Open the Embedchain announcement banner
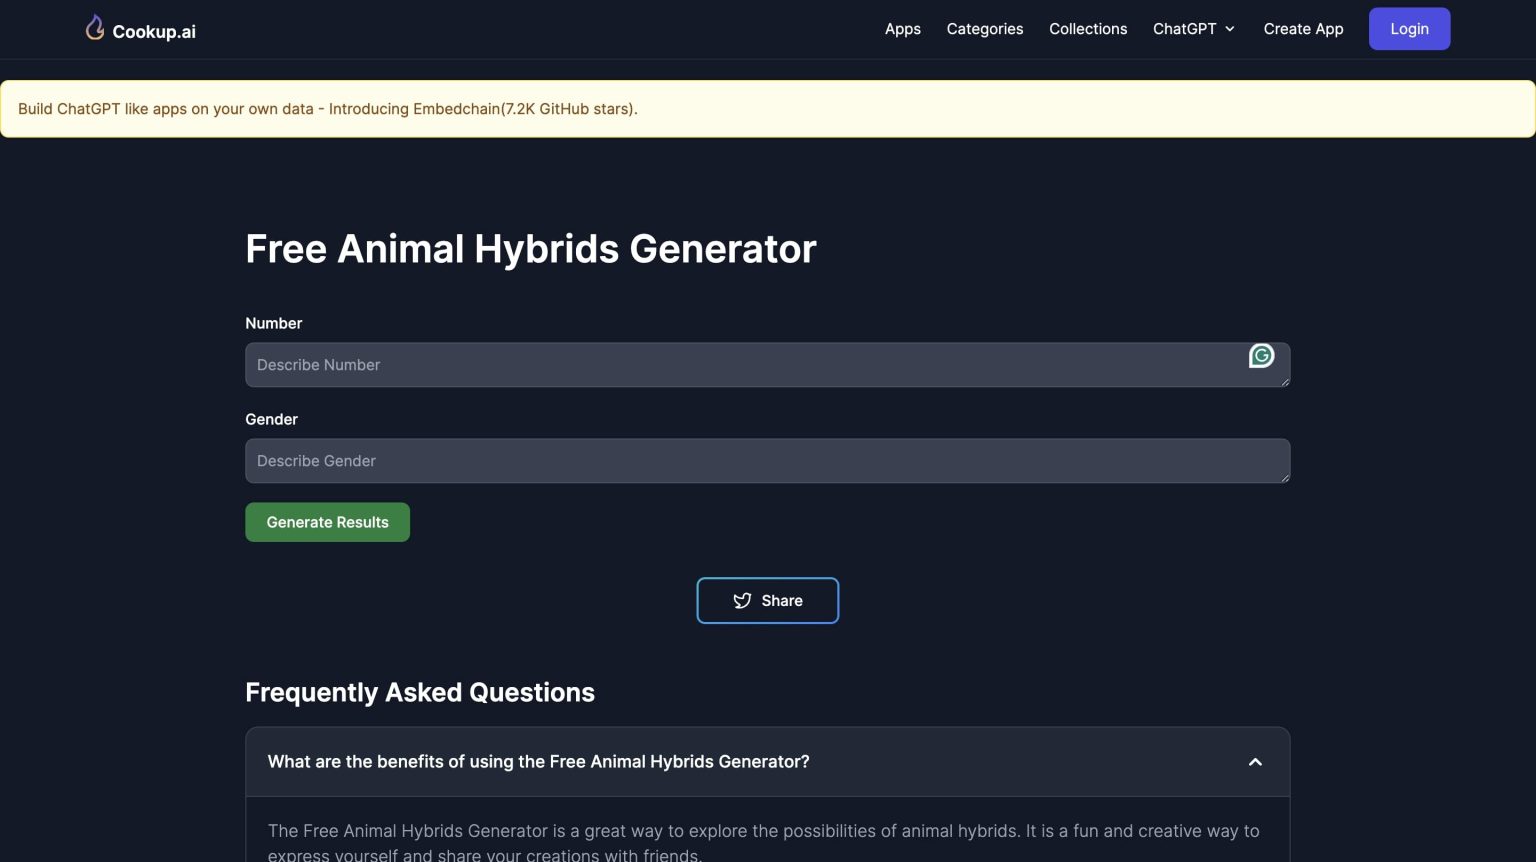Viewport: 1536px width, 862px height. 767,109
